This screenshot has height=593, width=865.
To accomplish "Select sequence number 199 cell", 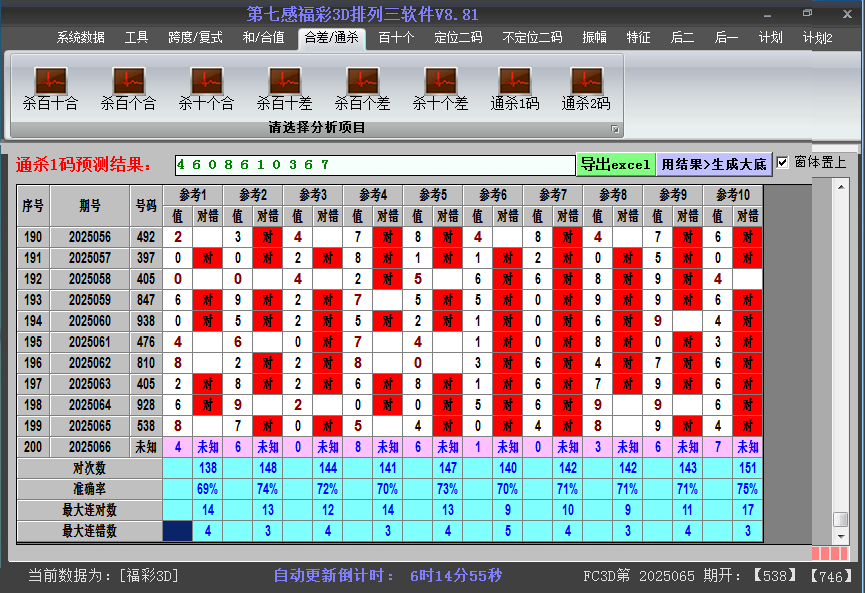I will click(x=33, y=426).
